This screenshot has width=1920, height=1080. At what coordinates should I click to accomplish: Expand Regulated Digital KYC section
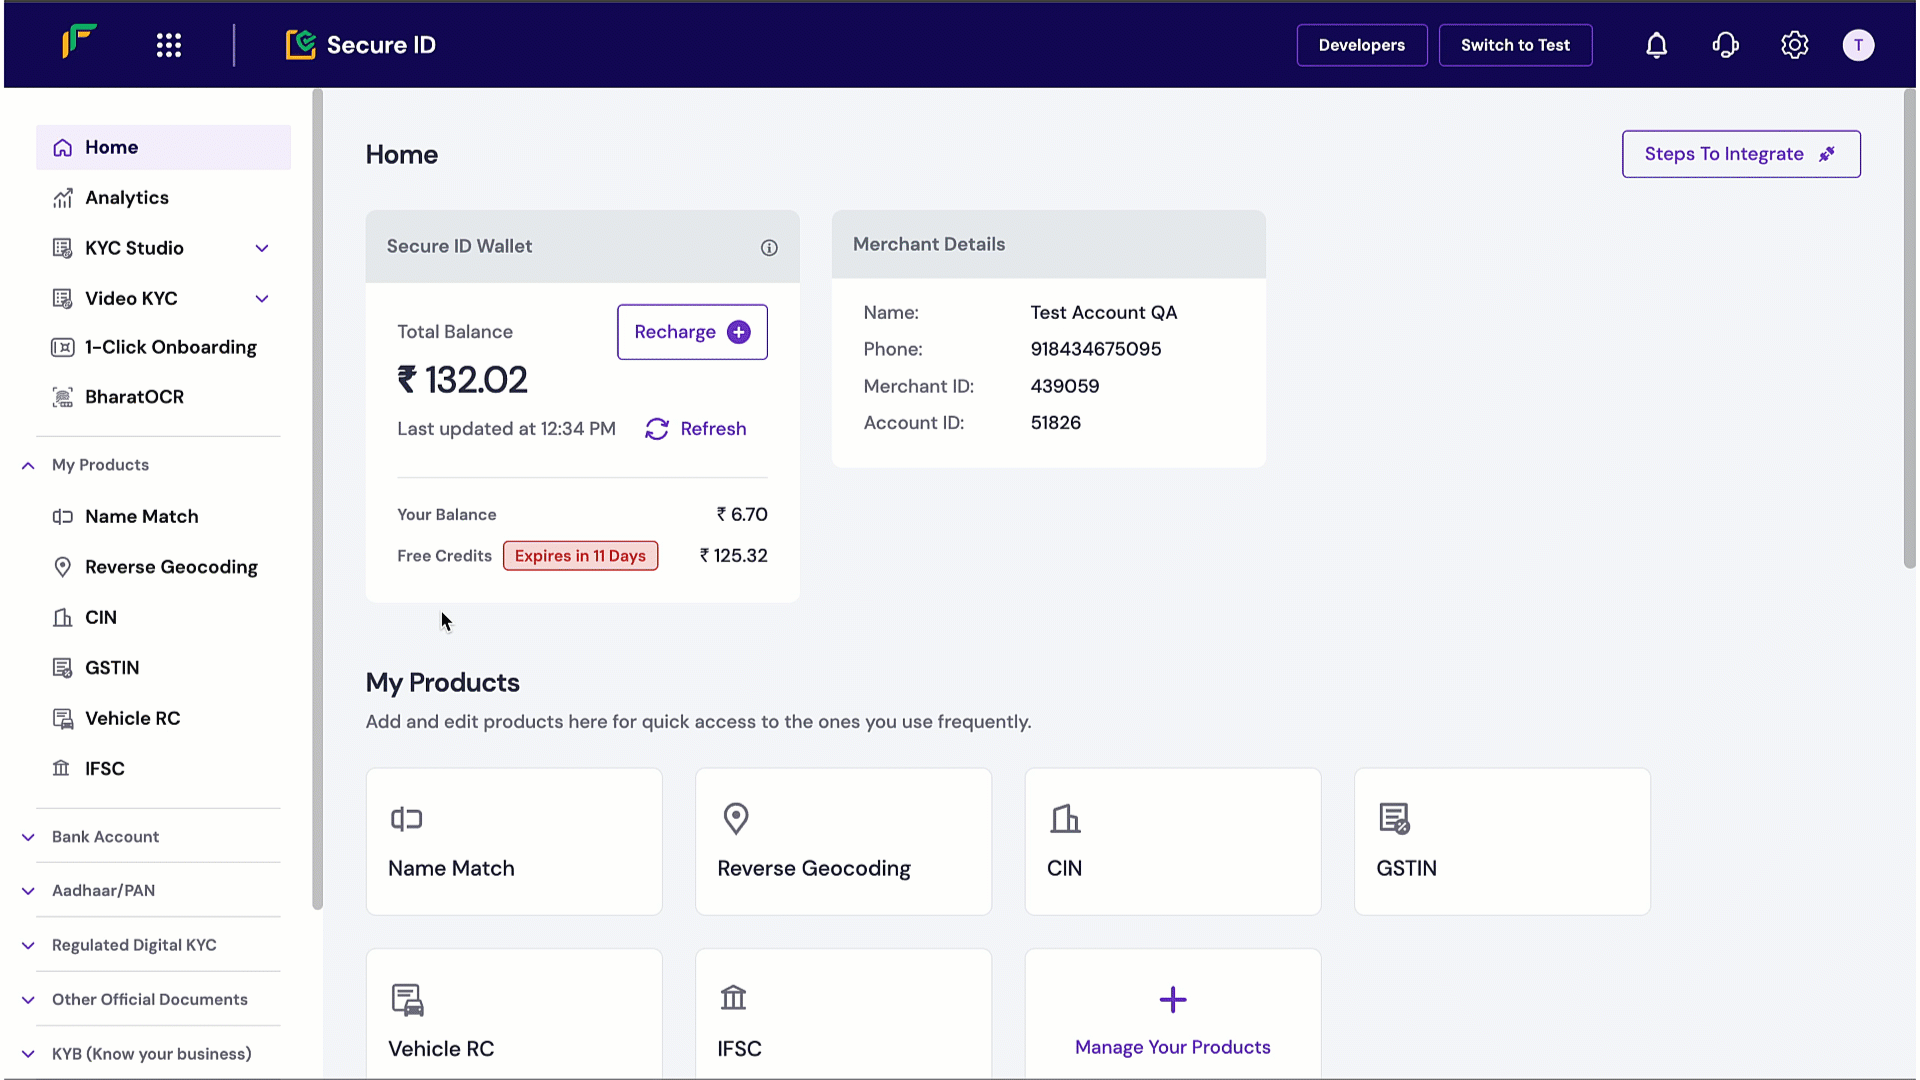[28, 945]
